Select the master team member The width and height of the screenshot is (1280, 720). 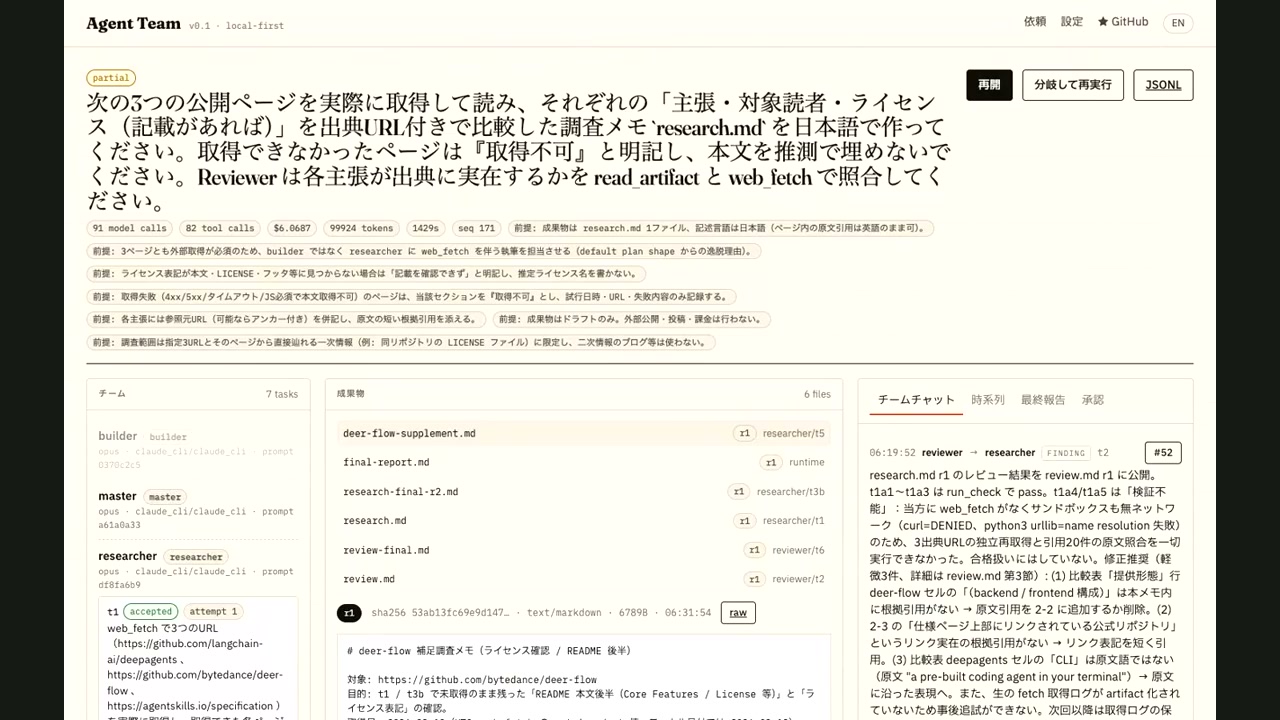click(117, 496)
